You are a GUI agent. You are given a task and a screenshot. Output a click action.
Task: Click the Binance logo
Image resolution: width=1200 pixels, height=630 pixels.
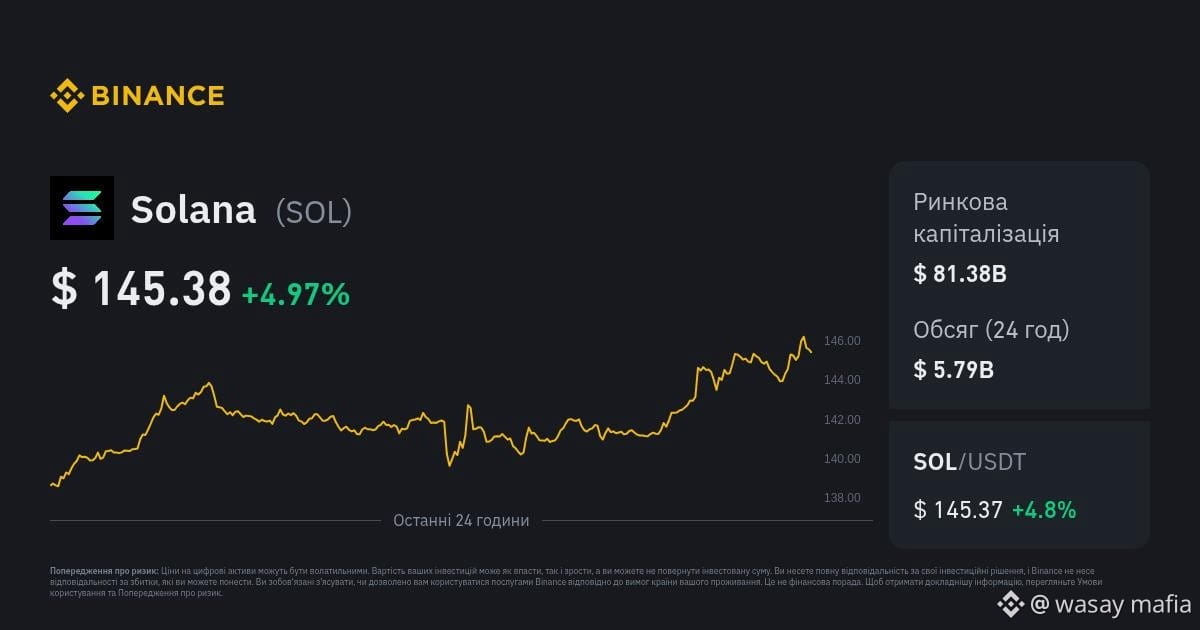pos(137,96)
